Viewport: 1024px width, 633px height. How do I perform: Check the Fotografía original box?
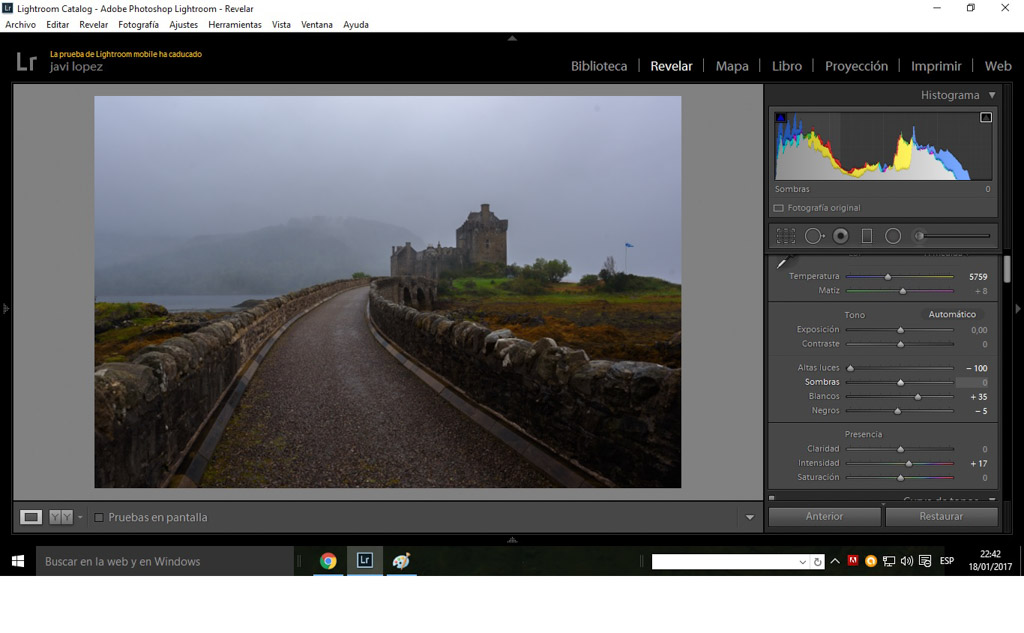pyautogui.click(x=778, y=208)
